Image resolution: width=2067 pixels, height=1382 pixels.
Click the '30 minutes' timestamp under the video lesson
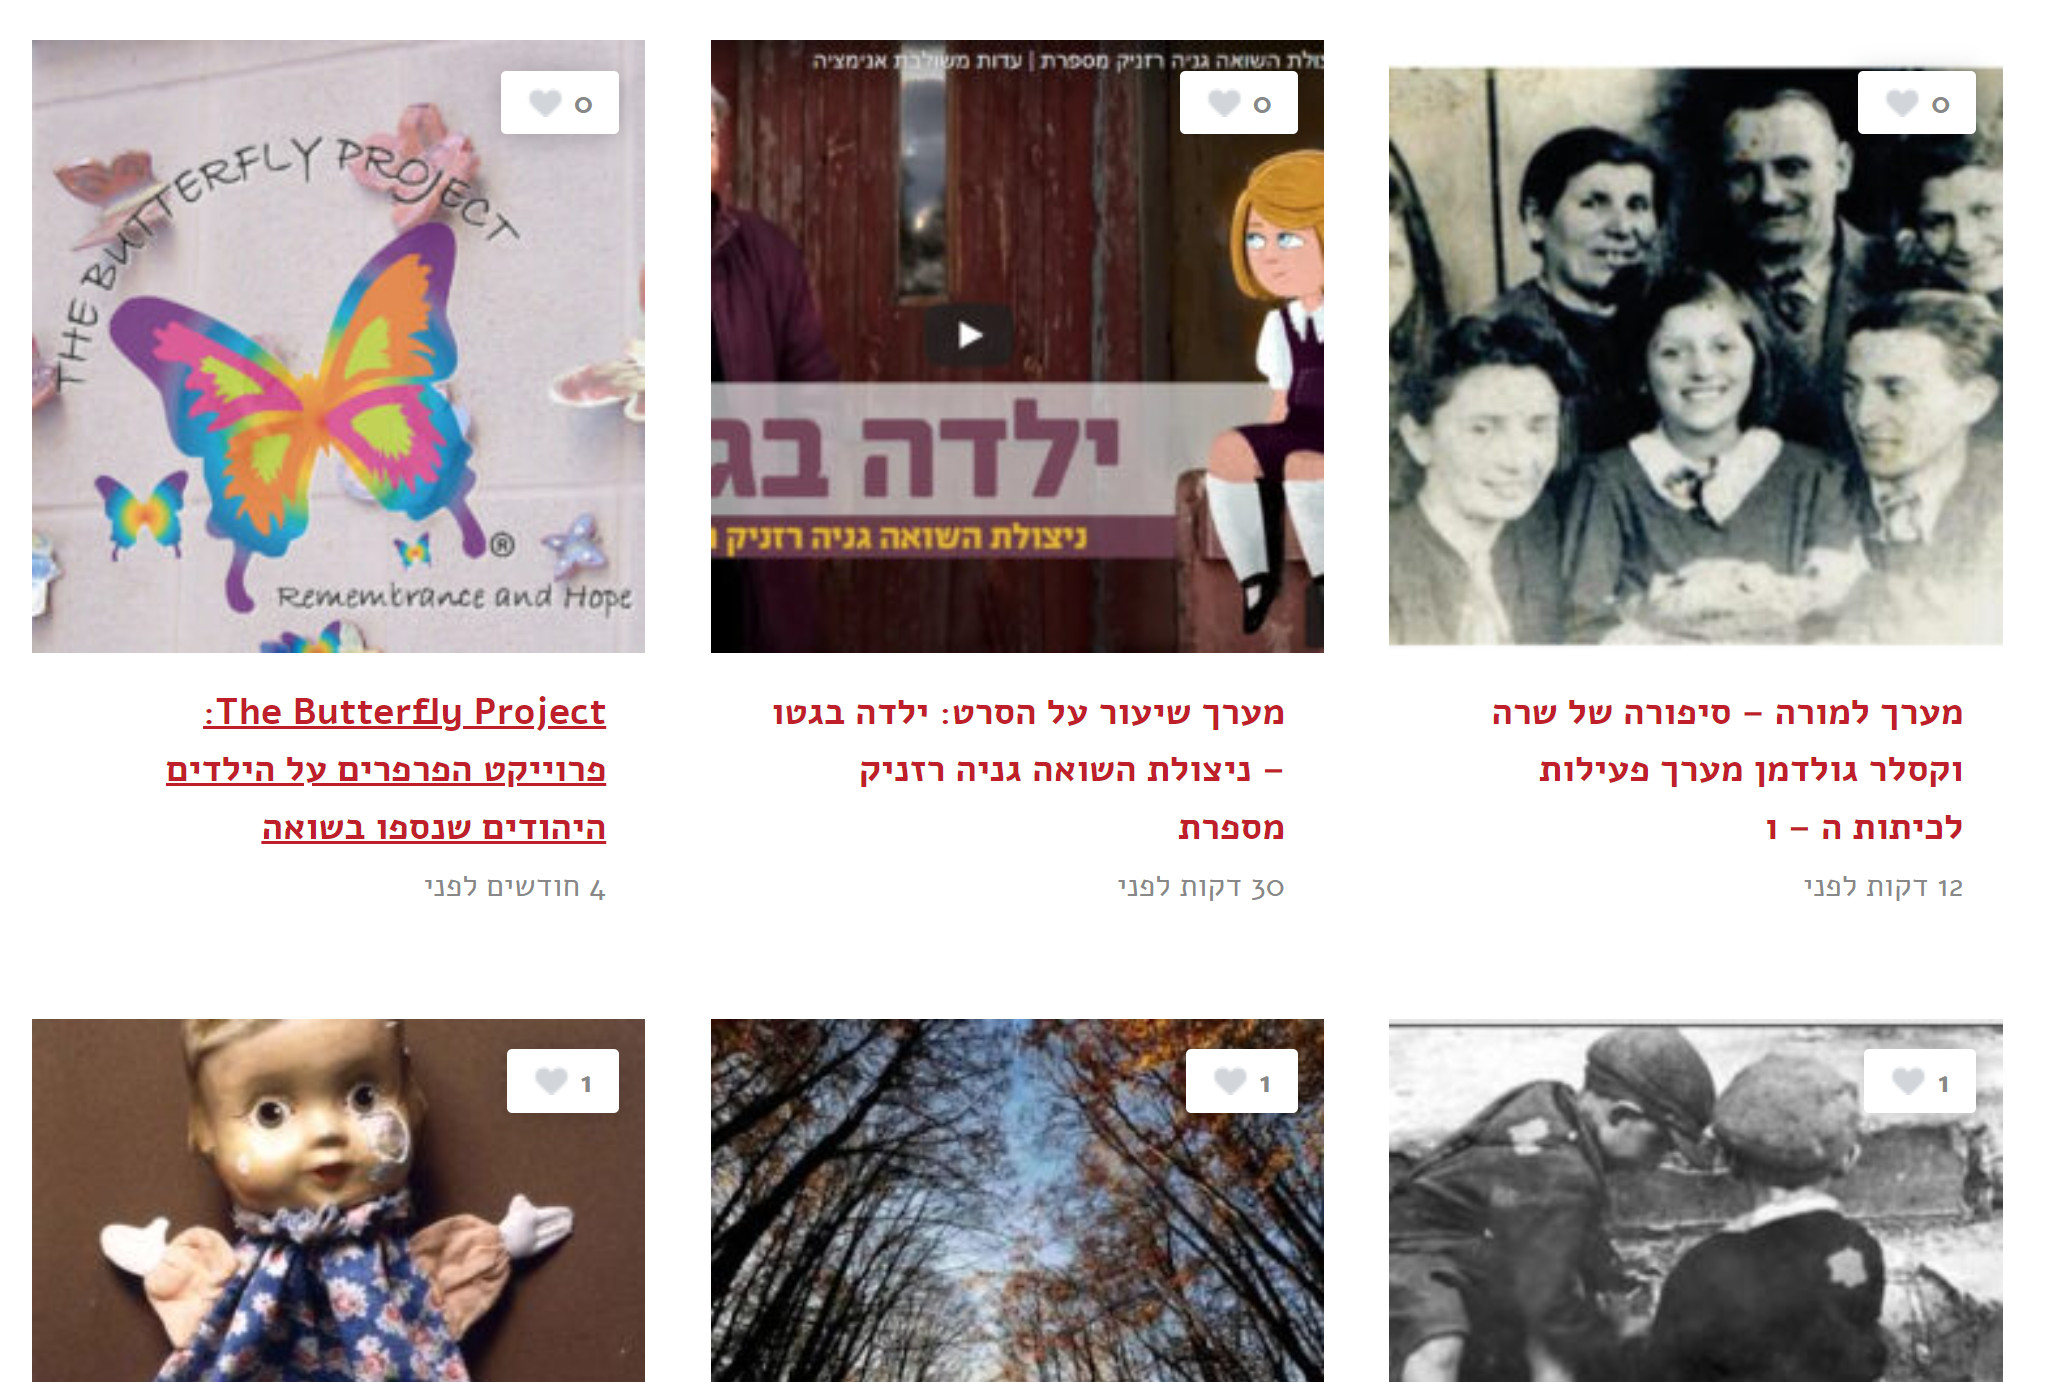[x=1201, y=888]
